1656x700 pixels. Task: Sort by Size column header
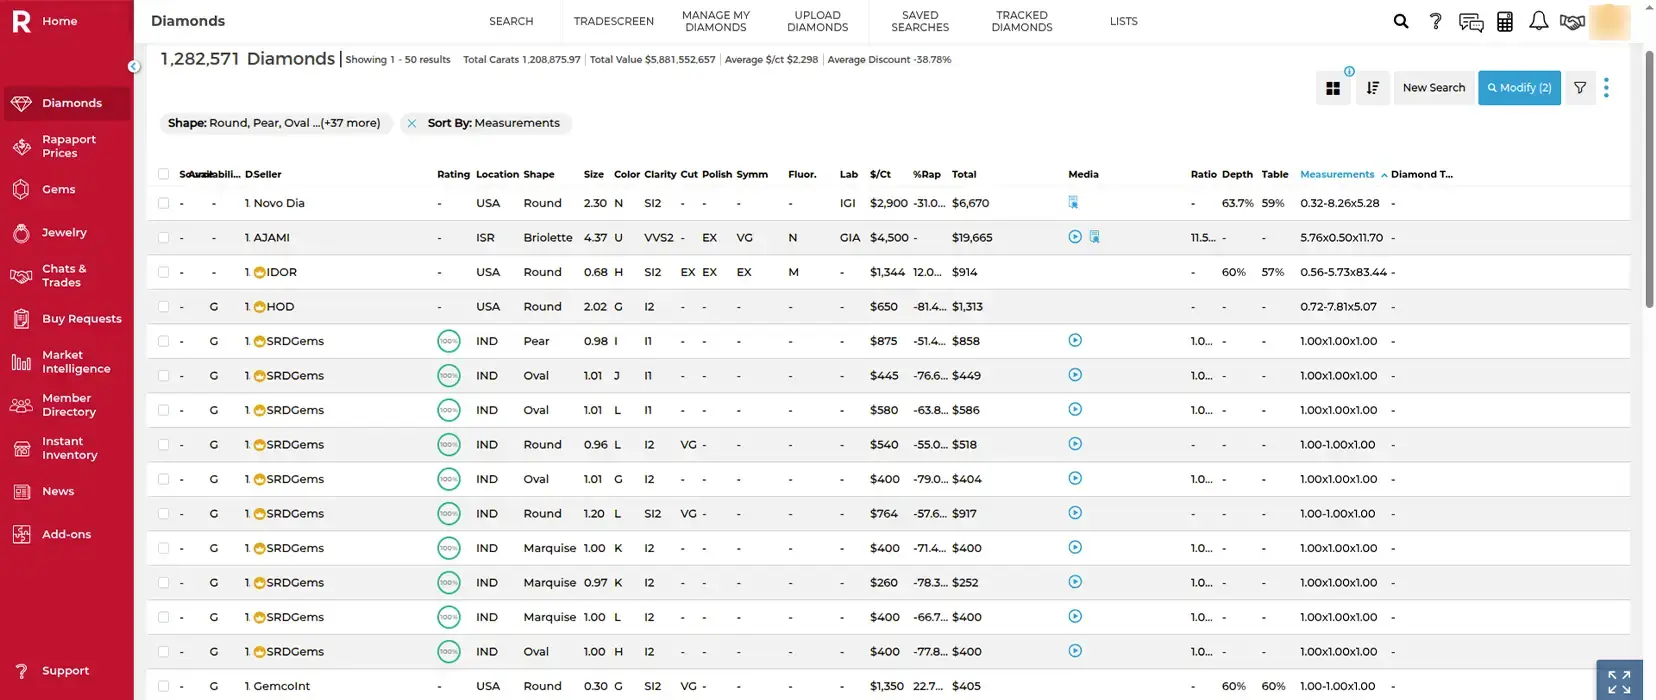[x=594, y=174]
